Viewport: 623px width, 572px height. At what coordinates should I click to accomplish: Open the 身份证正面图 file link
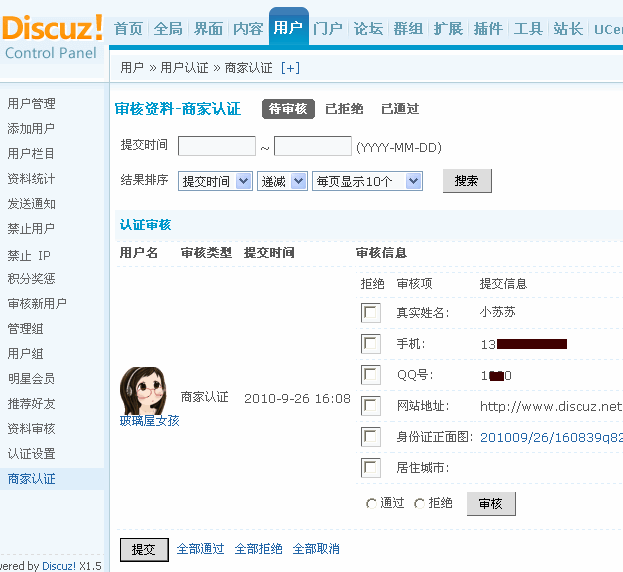pos(550,437)
